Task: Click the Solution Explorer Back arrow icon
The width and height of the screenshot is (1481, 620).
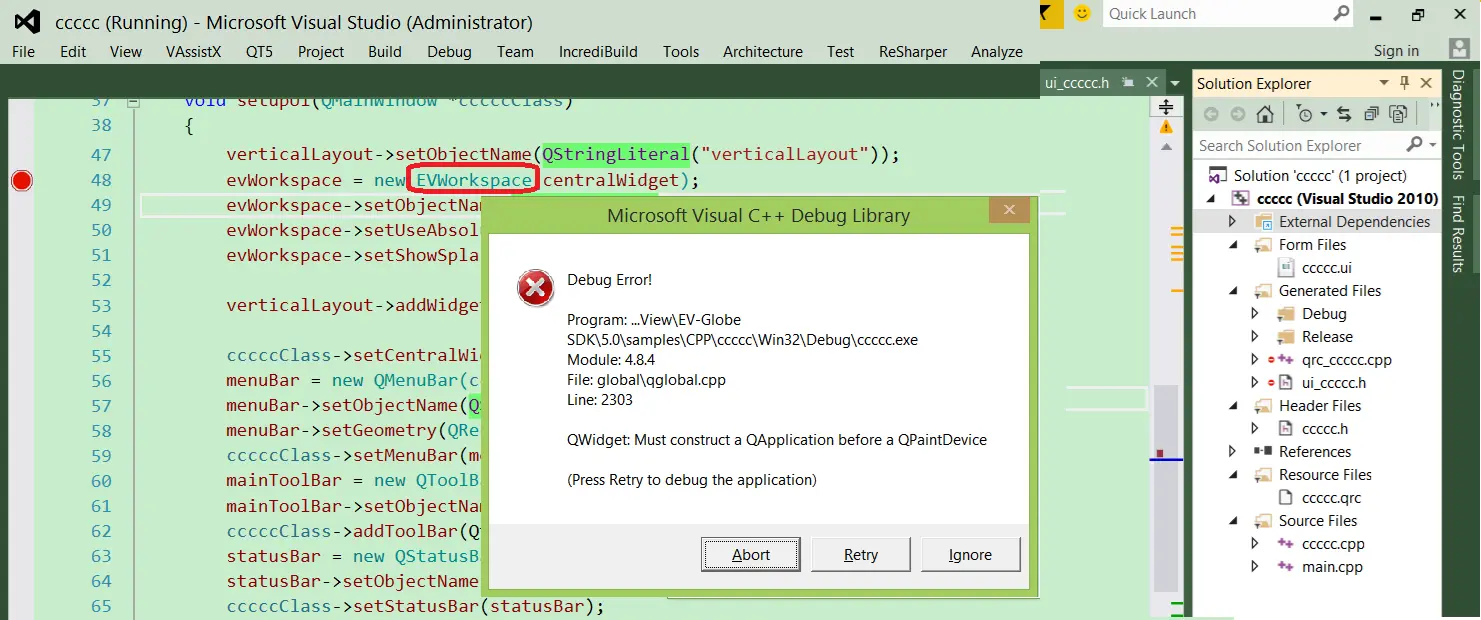Action: (1211, 114)
